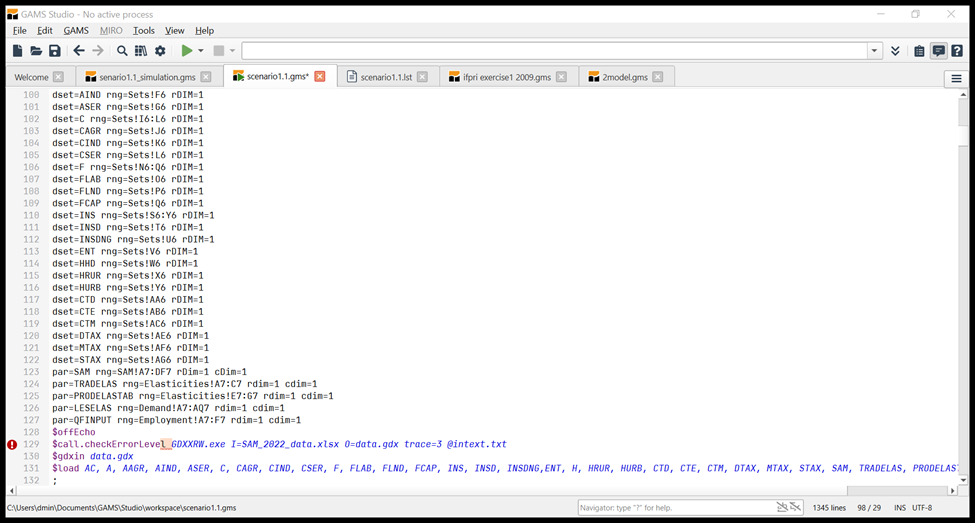The height and width of the screenshot is (523, 975).
Task: Click the Search magnifier icon
Action: 122,51
